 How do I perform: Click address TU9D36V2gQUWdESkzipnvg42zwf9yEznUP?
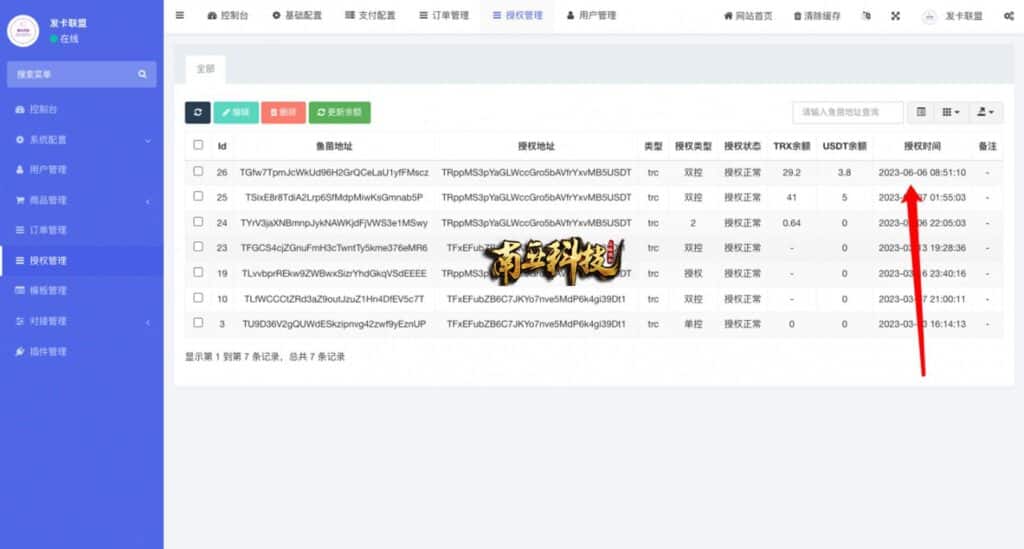click(334, 324)
